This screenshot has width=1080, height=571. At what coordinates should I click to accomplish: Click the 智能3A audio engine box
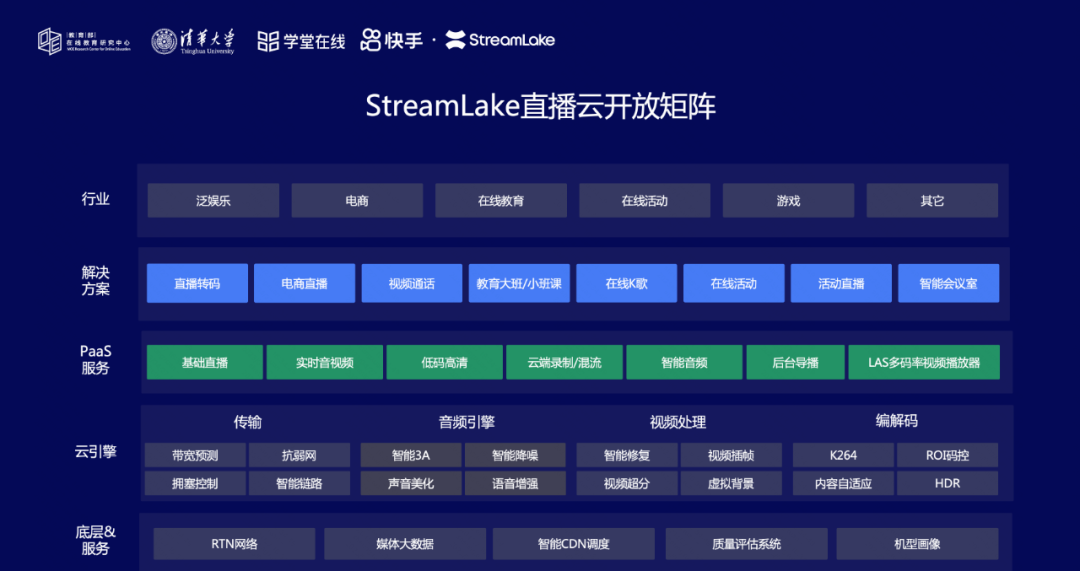411,455
